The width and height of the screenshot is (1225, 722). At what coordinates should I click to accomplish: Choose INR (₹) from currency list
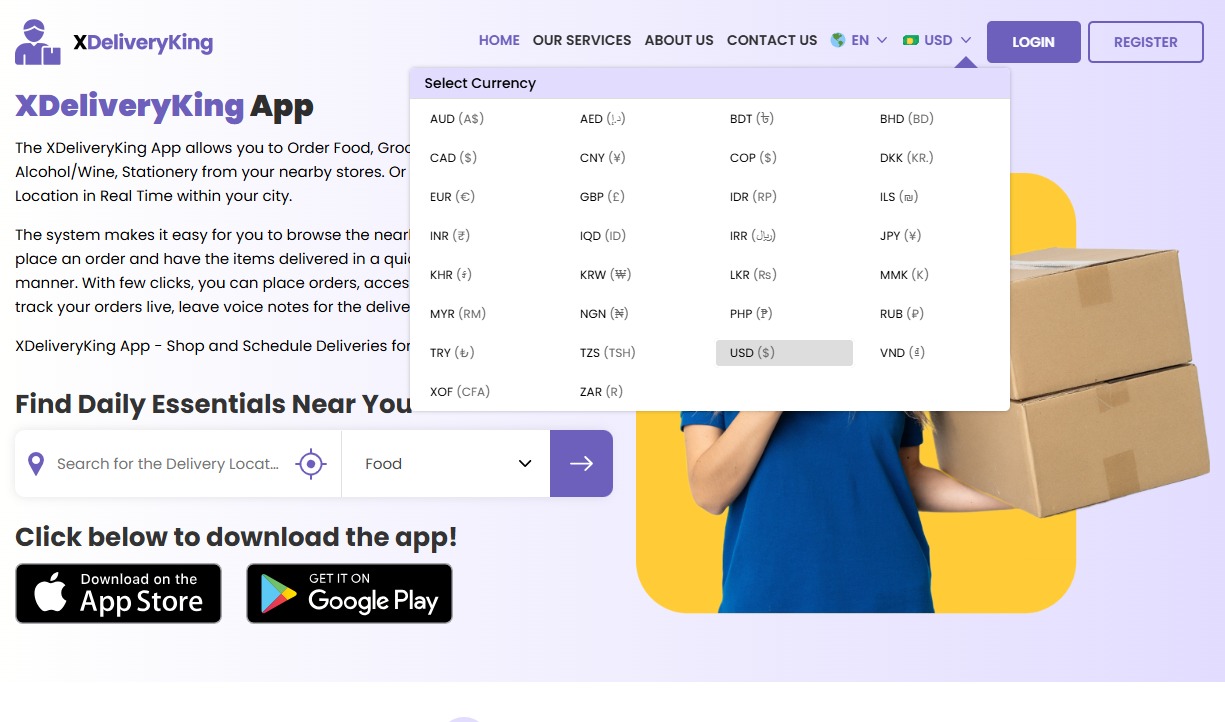pyautogui.click(x=449, y=236)
